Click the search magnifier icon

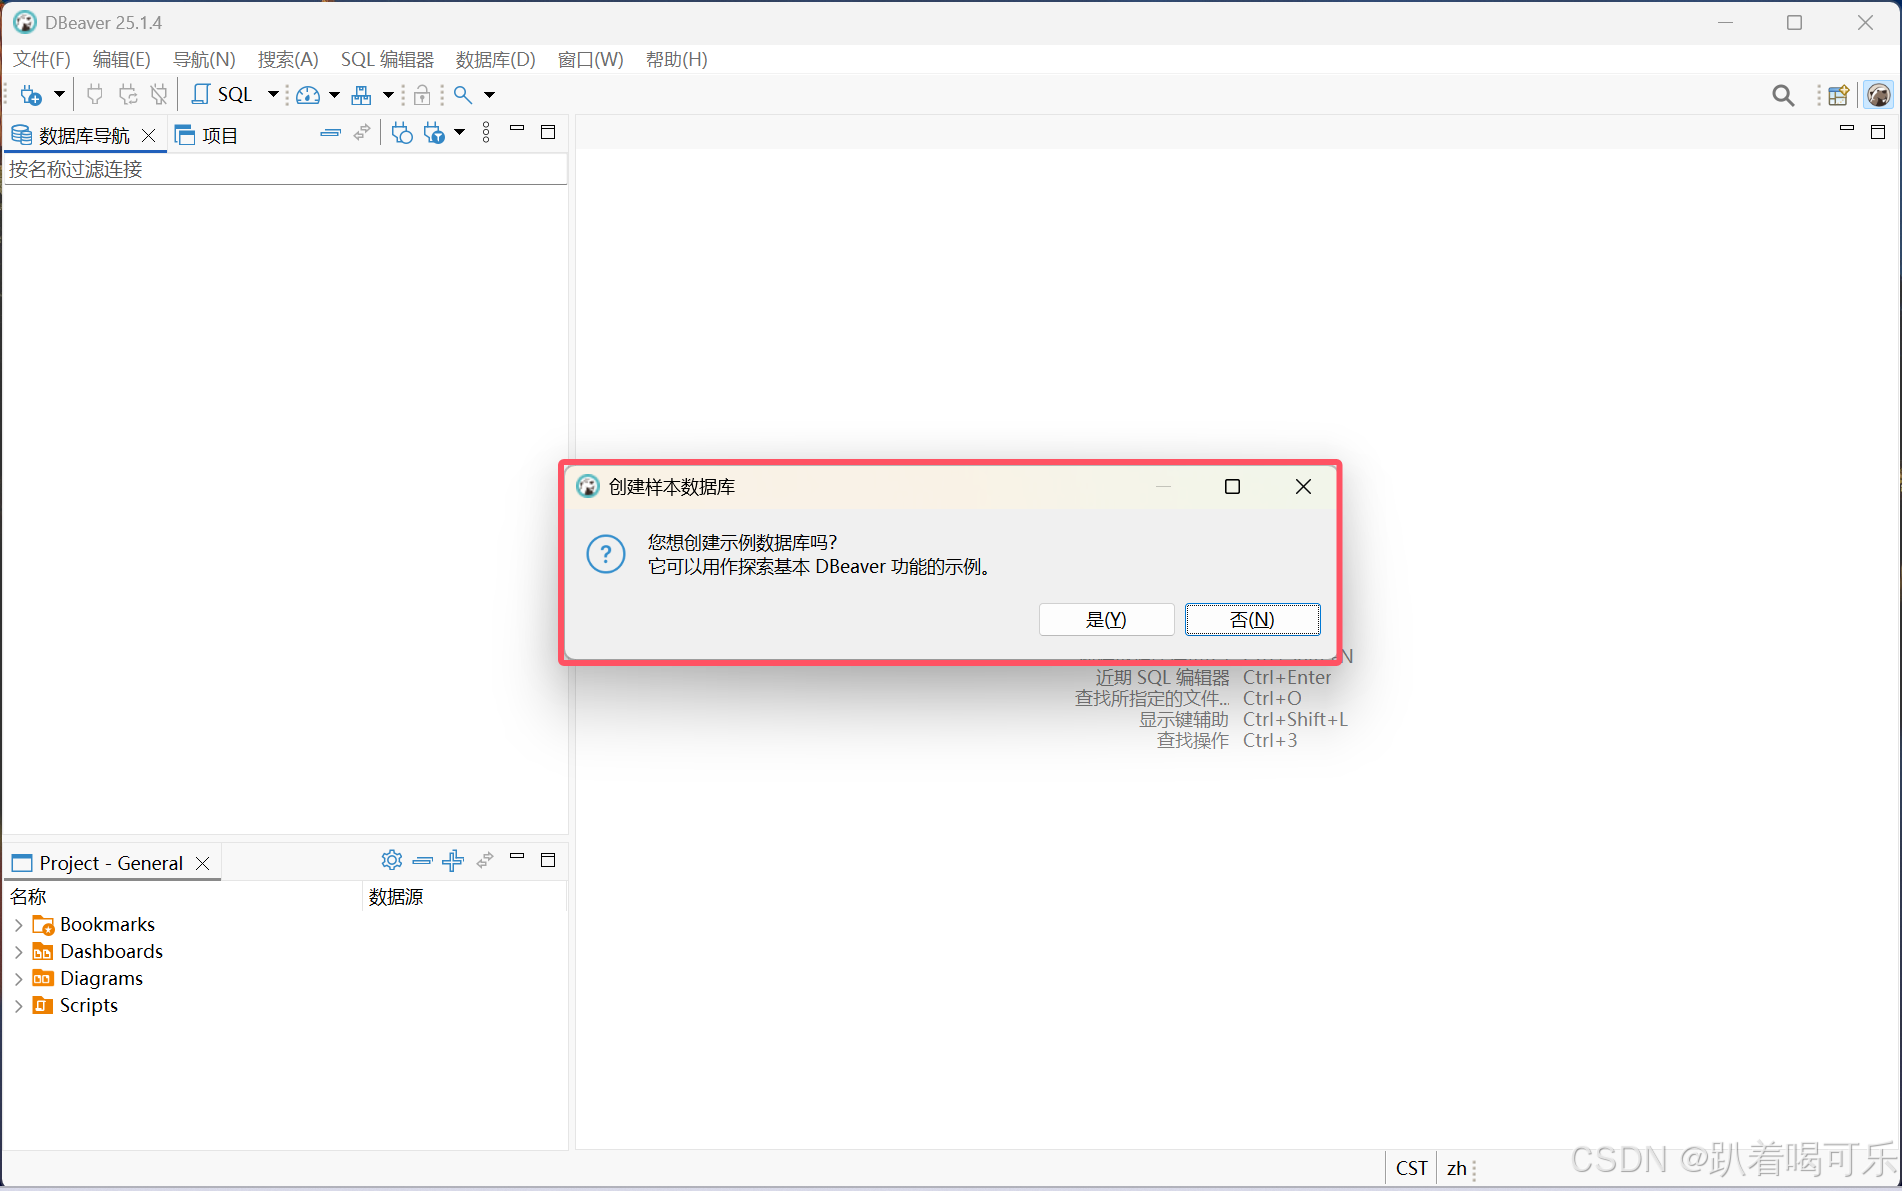point(462,94)
